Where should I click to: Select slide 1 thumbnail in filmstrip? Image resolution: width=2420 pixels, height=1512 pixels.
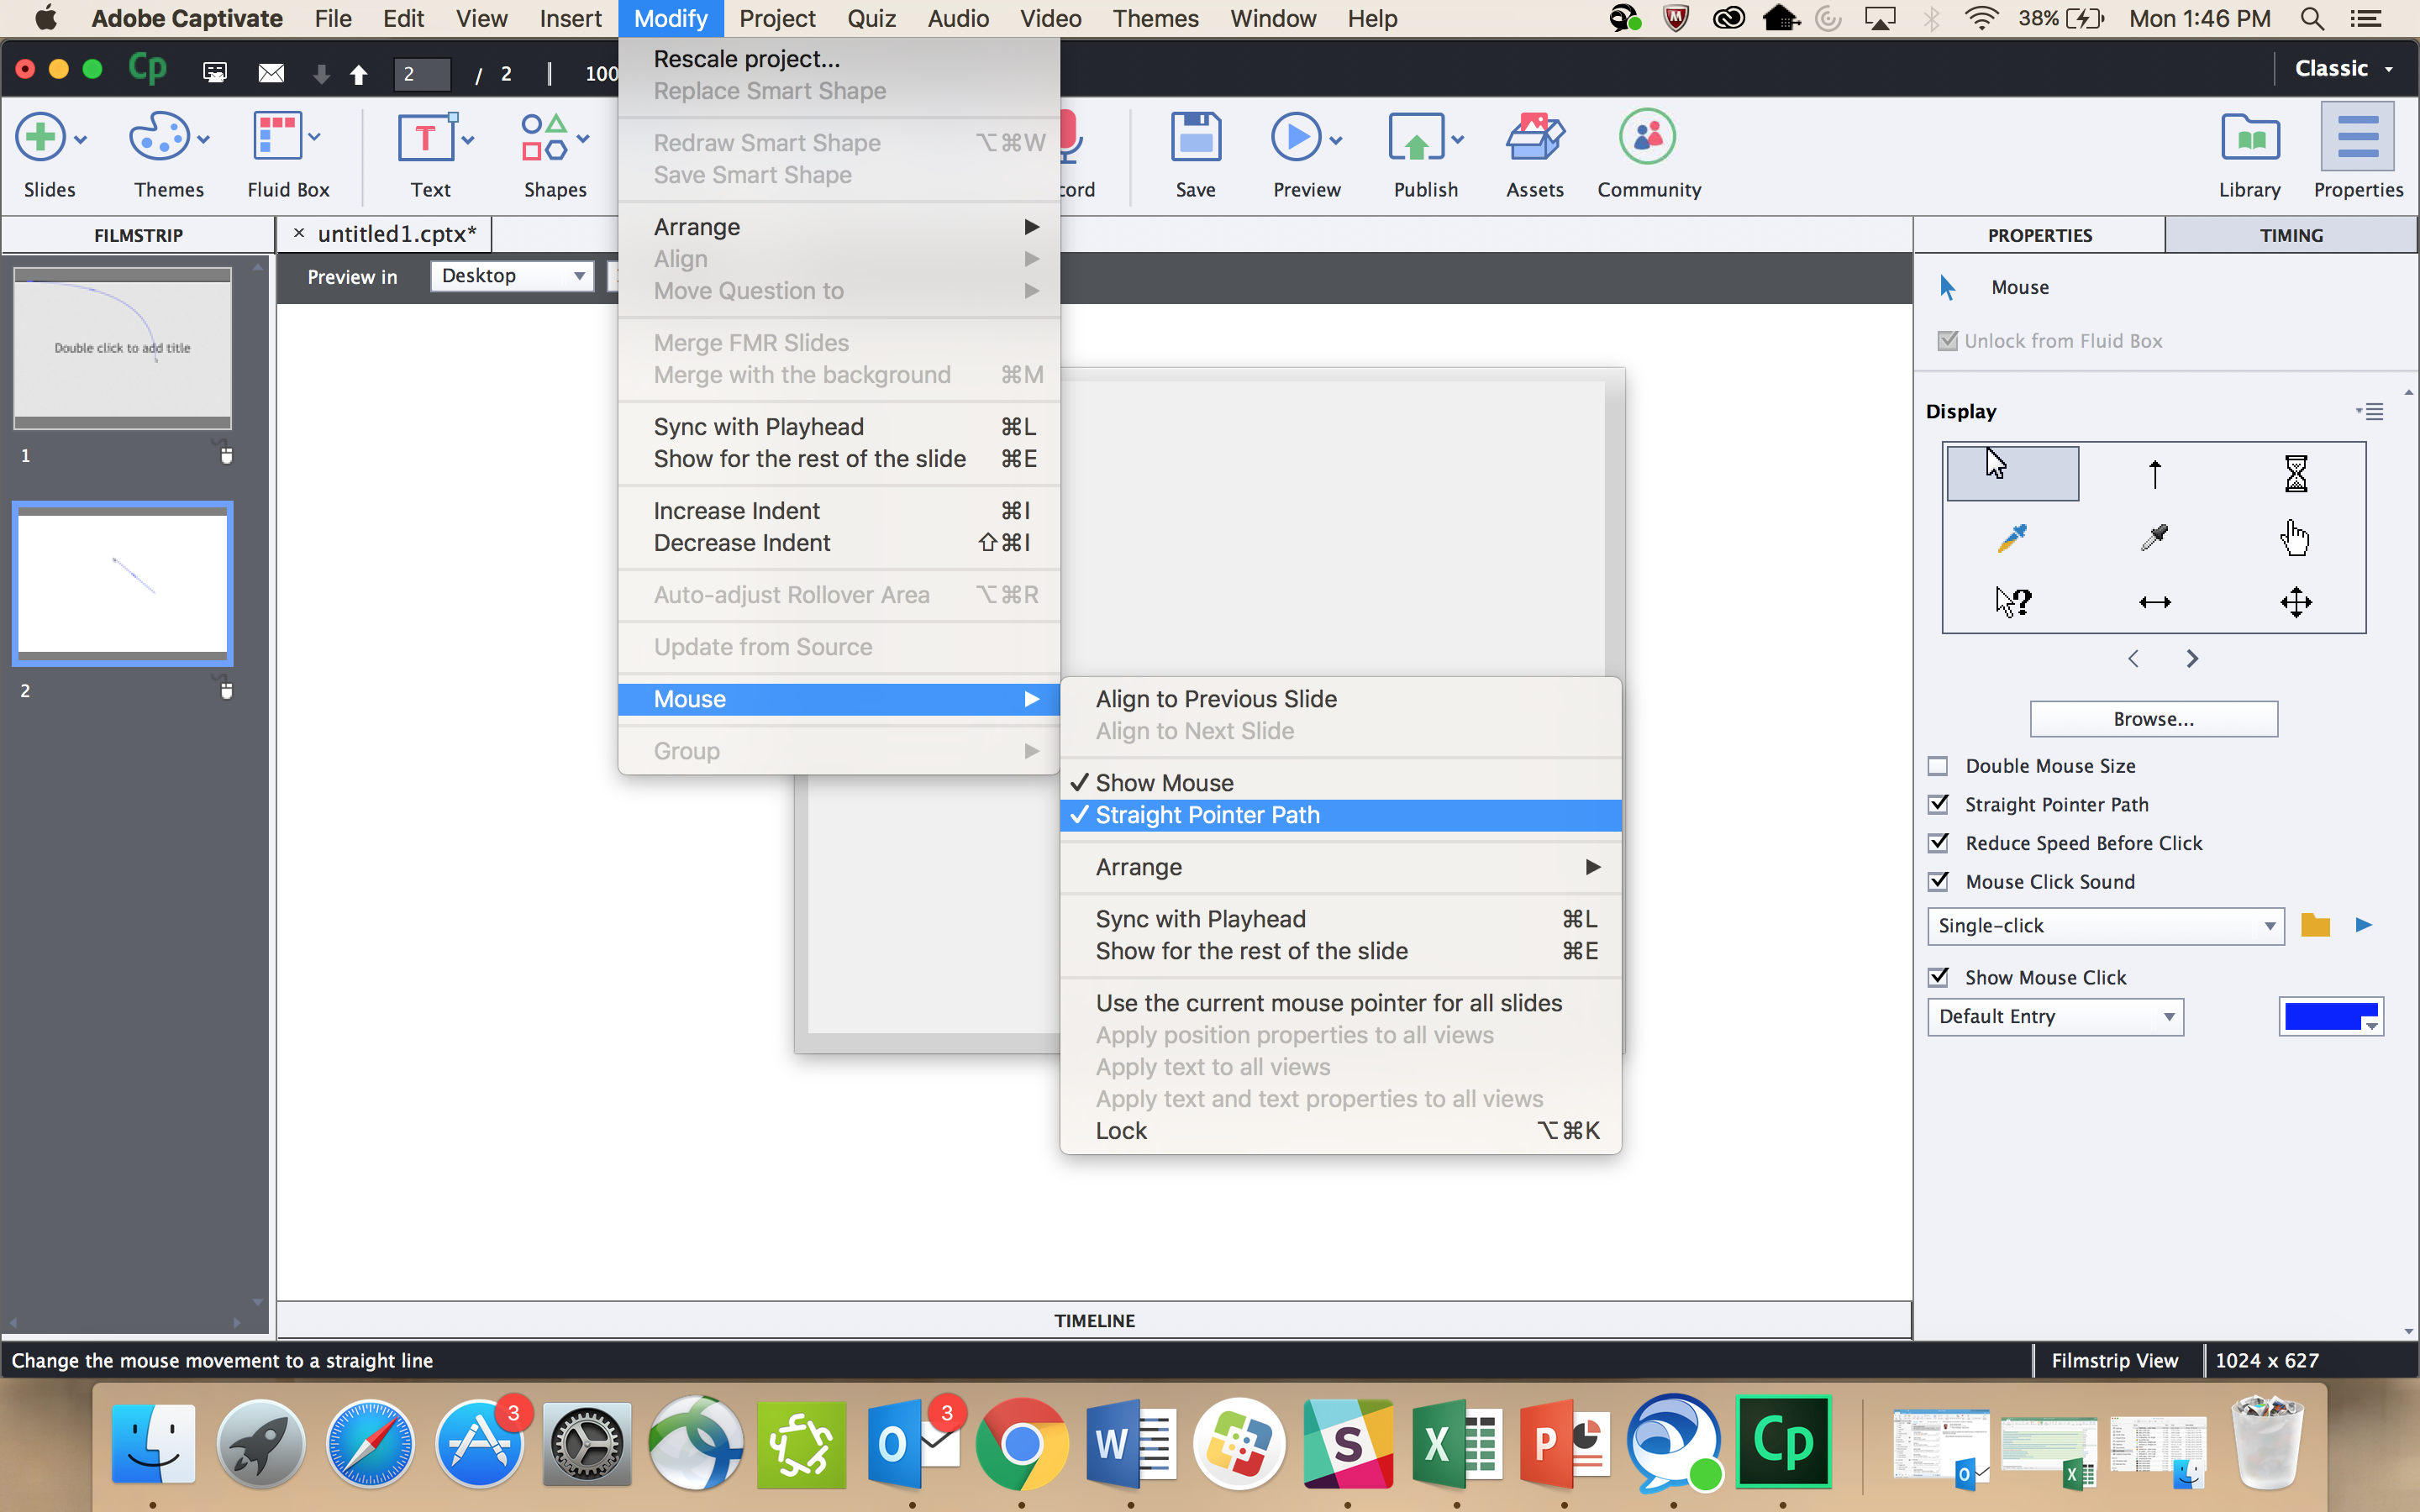click(122, 348)
